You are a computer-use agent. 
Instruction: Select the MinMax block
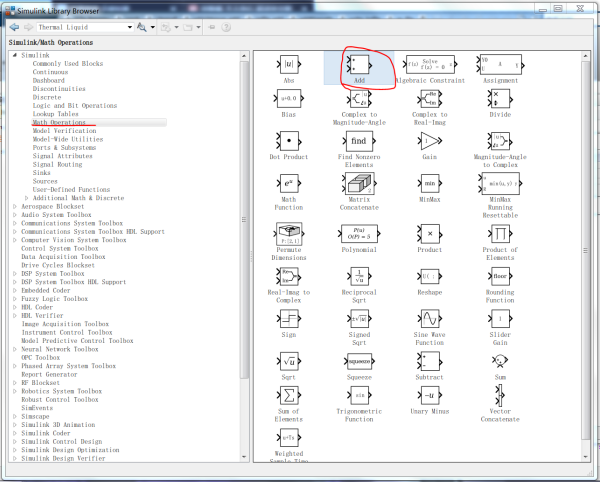[x=430, y=184]
